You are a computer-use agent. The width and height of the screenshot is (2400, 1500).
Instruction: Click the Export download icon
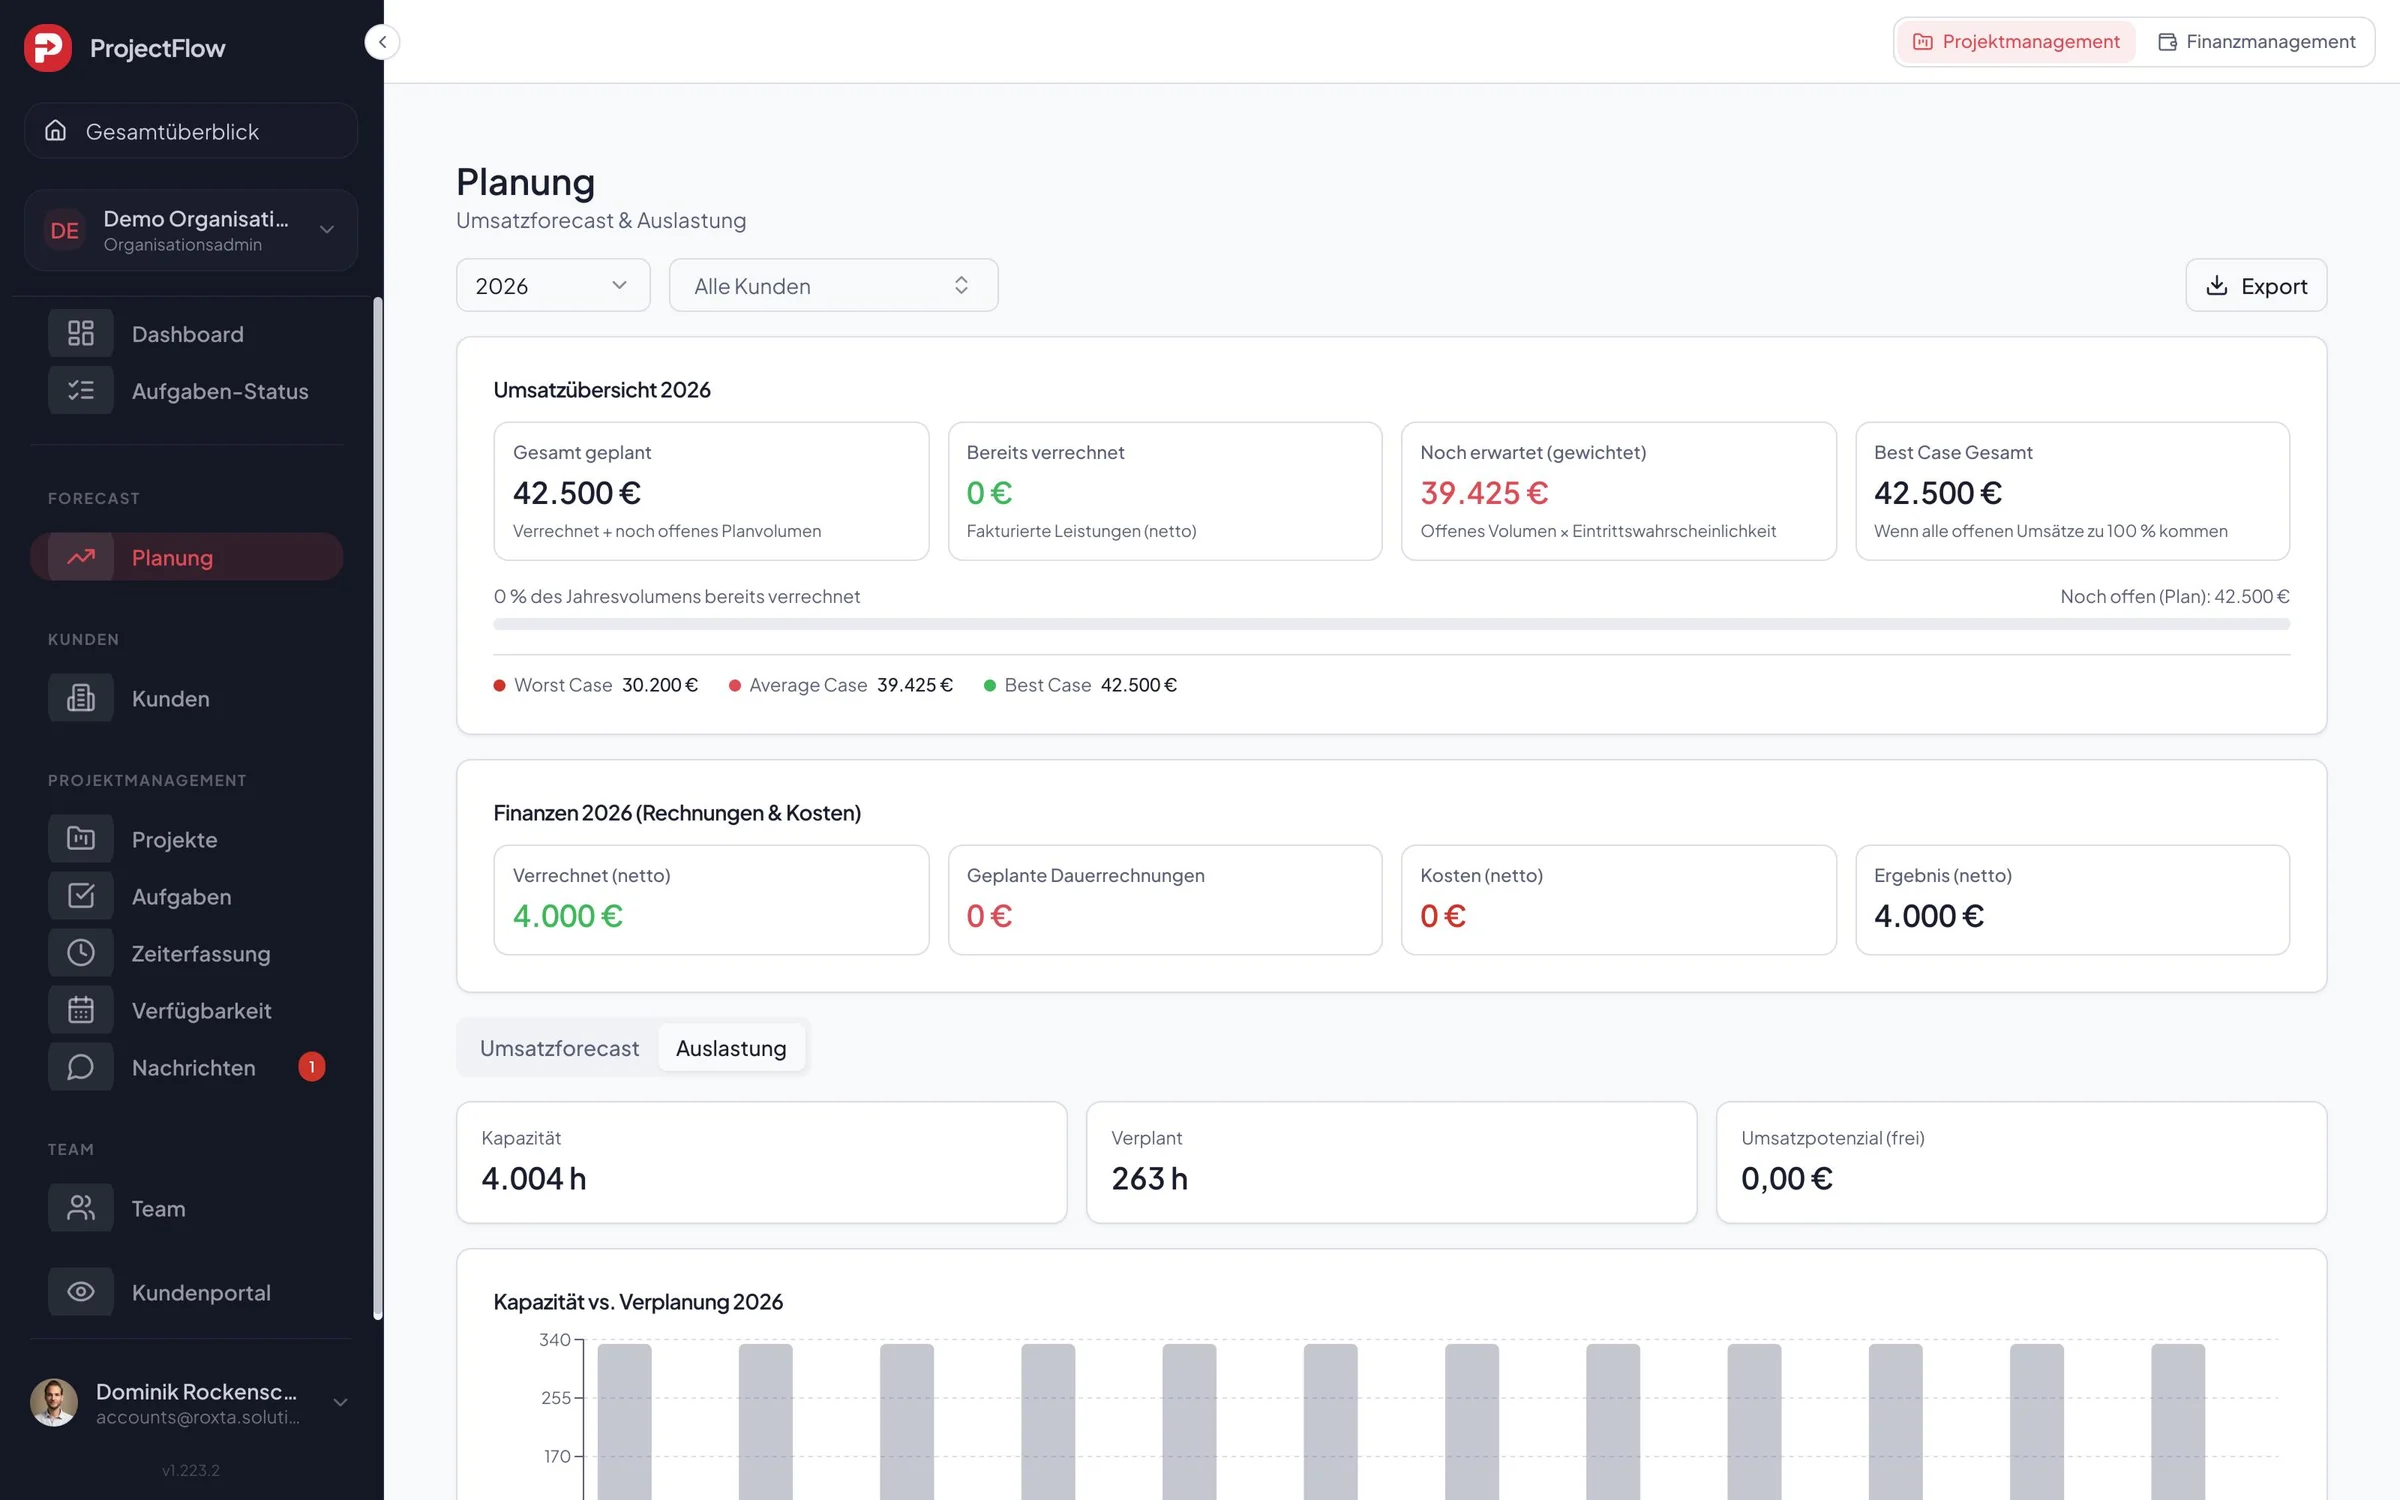pos(2217,286)
